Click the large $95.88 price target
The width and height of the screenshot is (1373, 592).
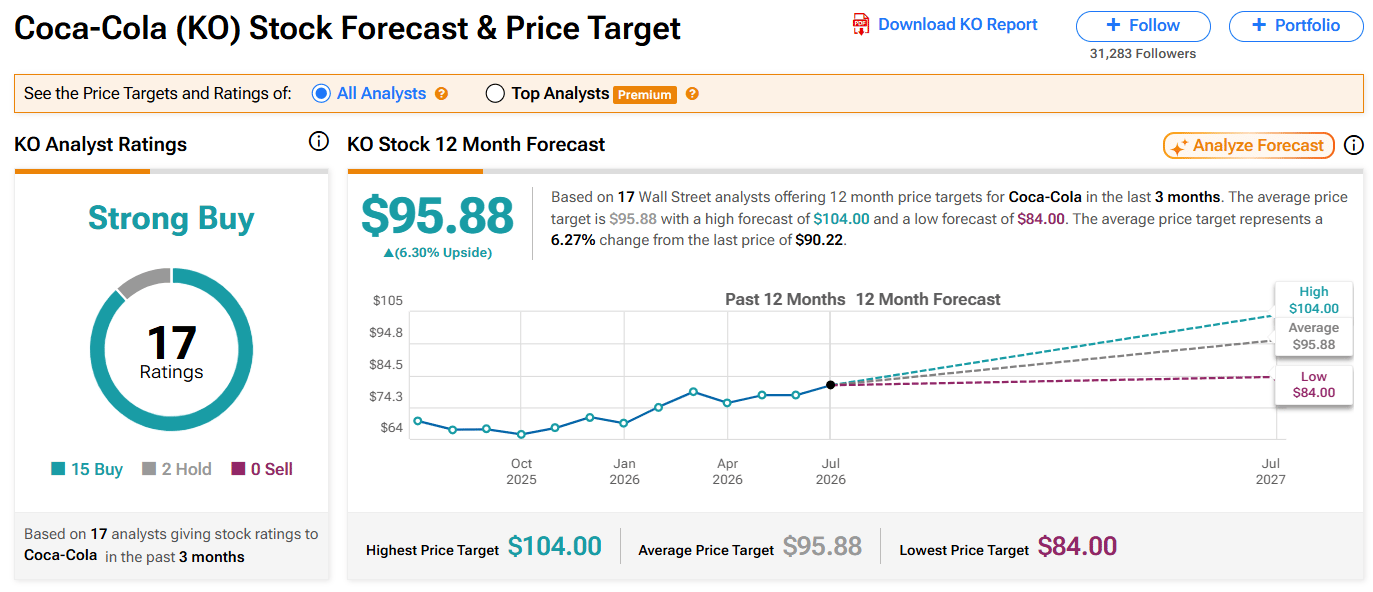pyautogui.click(x=437, y=216)
